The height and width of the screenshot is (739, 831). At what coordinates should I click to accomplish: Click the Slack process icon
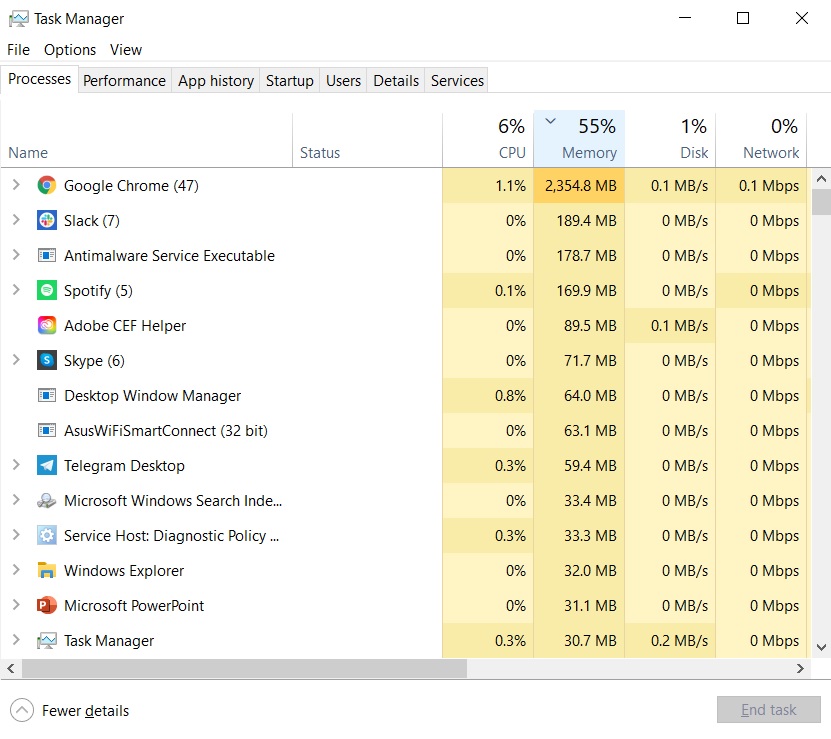[47, 221]
